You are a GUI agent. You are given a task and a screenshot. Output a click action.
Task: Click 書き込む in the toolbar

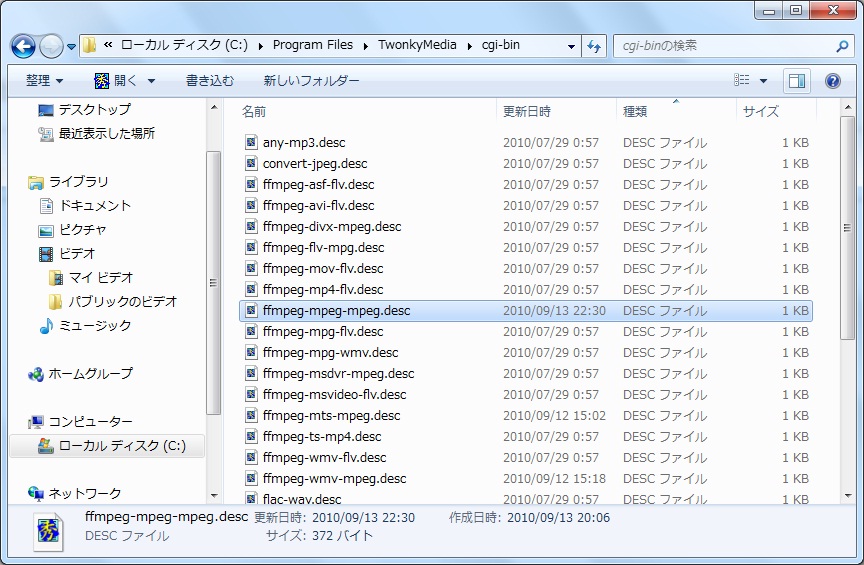pyautogui.click(x=209, y=81)
